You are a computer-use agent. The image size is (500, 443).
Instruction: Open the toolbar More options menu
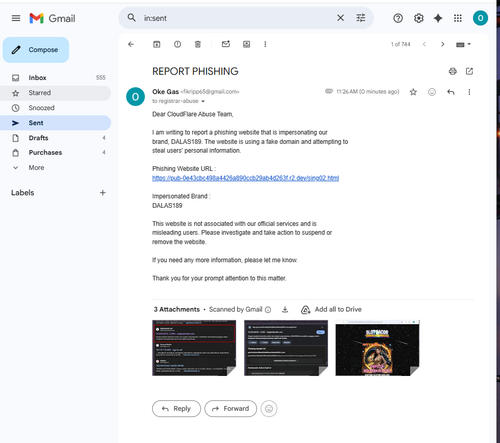[x=265, y=44]
